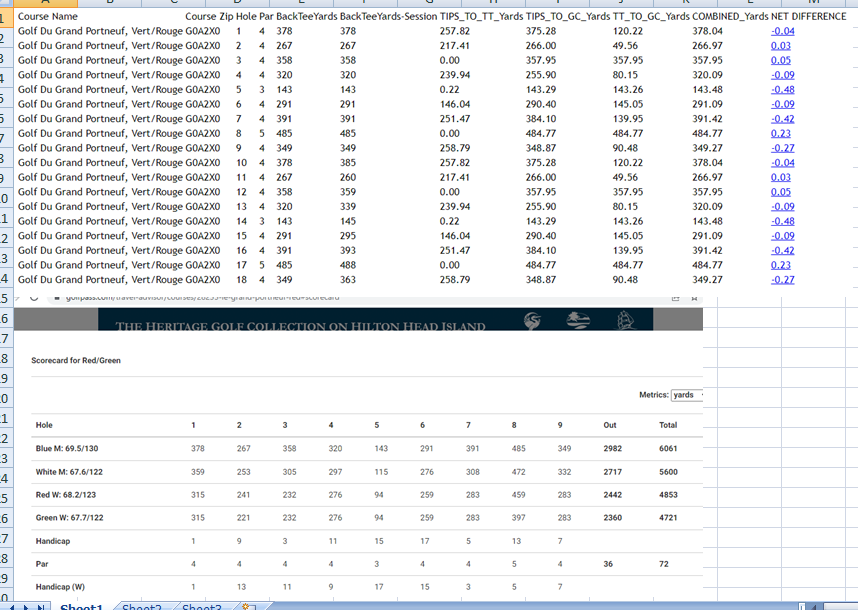Select the 375.28 TIPS_TO_GC cell for hole 10

click(x=541, y=163)
